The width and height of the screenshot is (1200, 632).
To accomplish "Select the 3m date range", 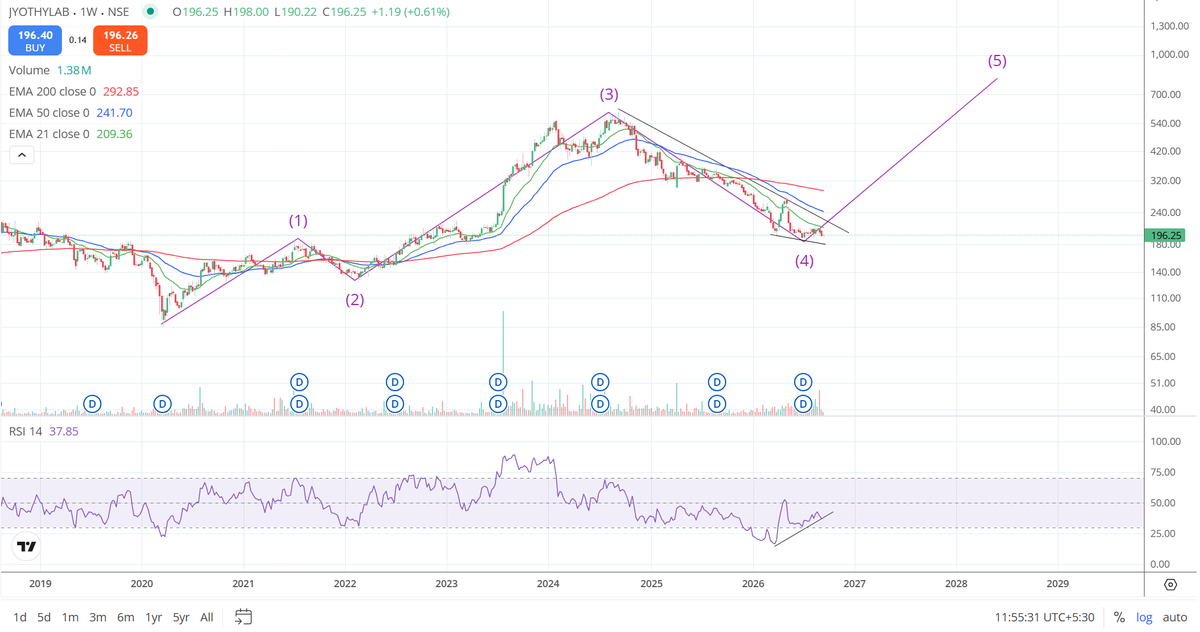I will coord(98,617).
